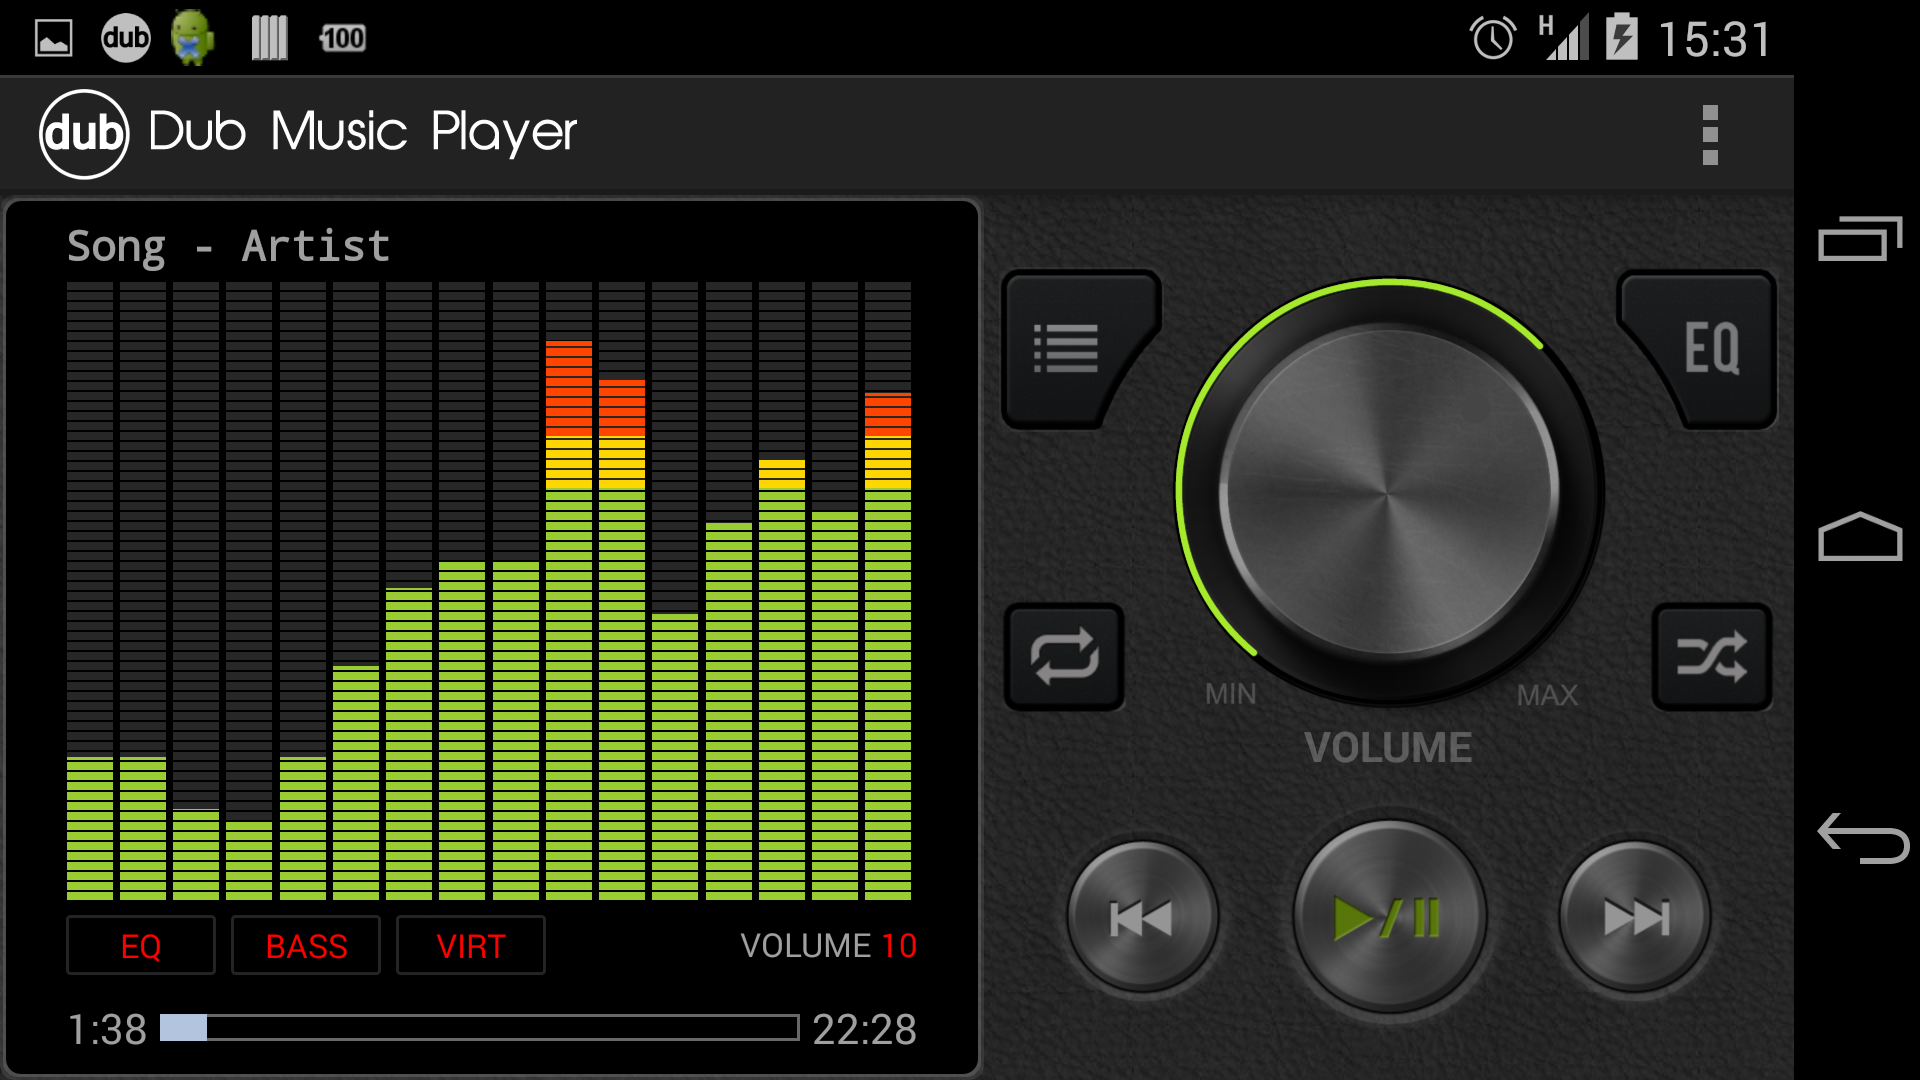The height and width of the screenshot is (1080, 1920).
Task: Enable shuffle playback
Action: pos(1712,658)
